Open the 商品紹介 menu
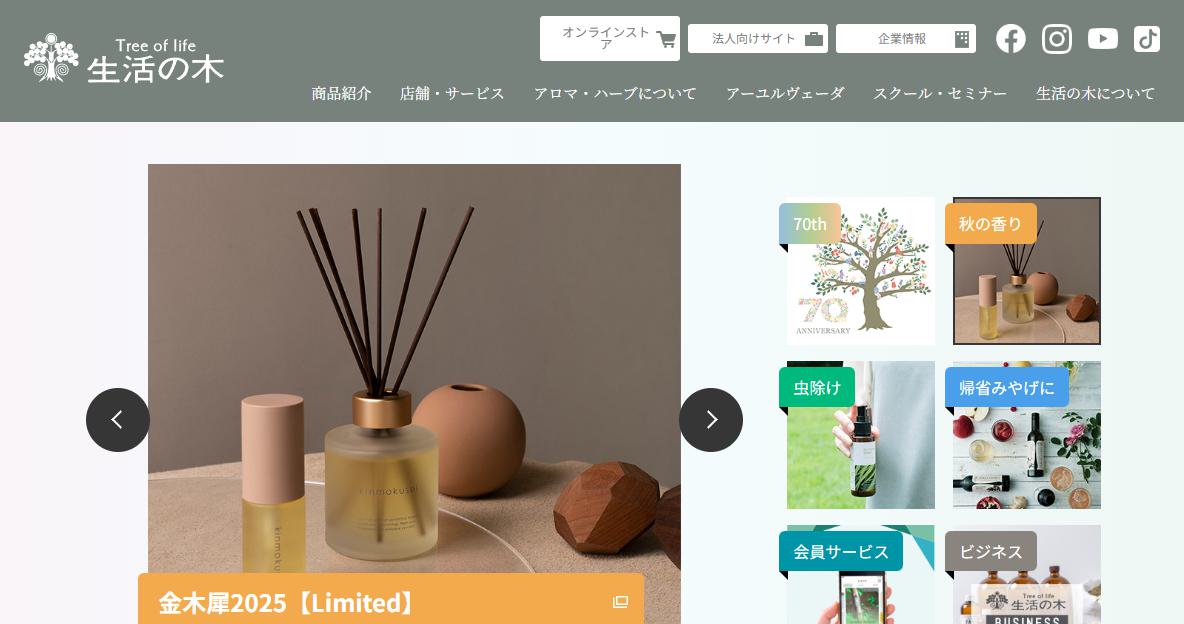This screenshot has height=624, width=1184. point(341,94)
